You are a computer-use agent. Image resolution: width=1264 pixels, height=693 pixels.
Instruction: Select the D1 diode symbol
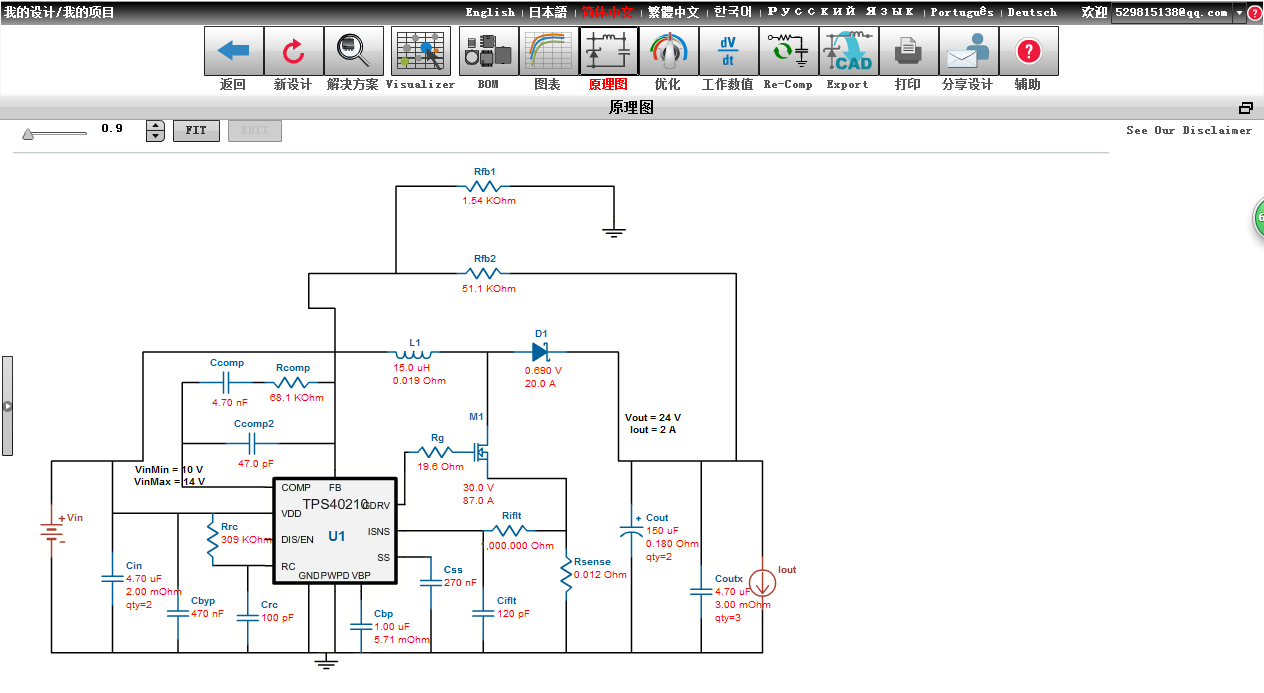(541, 352)
